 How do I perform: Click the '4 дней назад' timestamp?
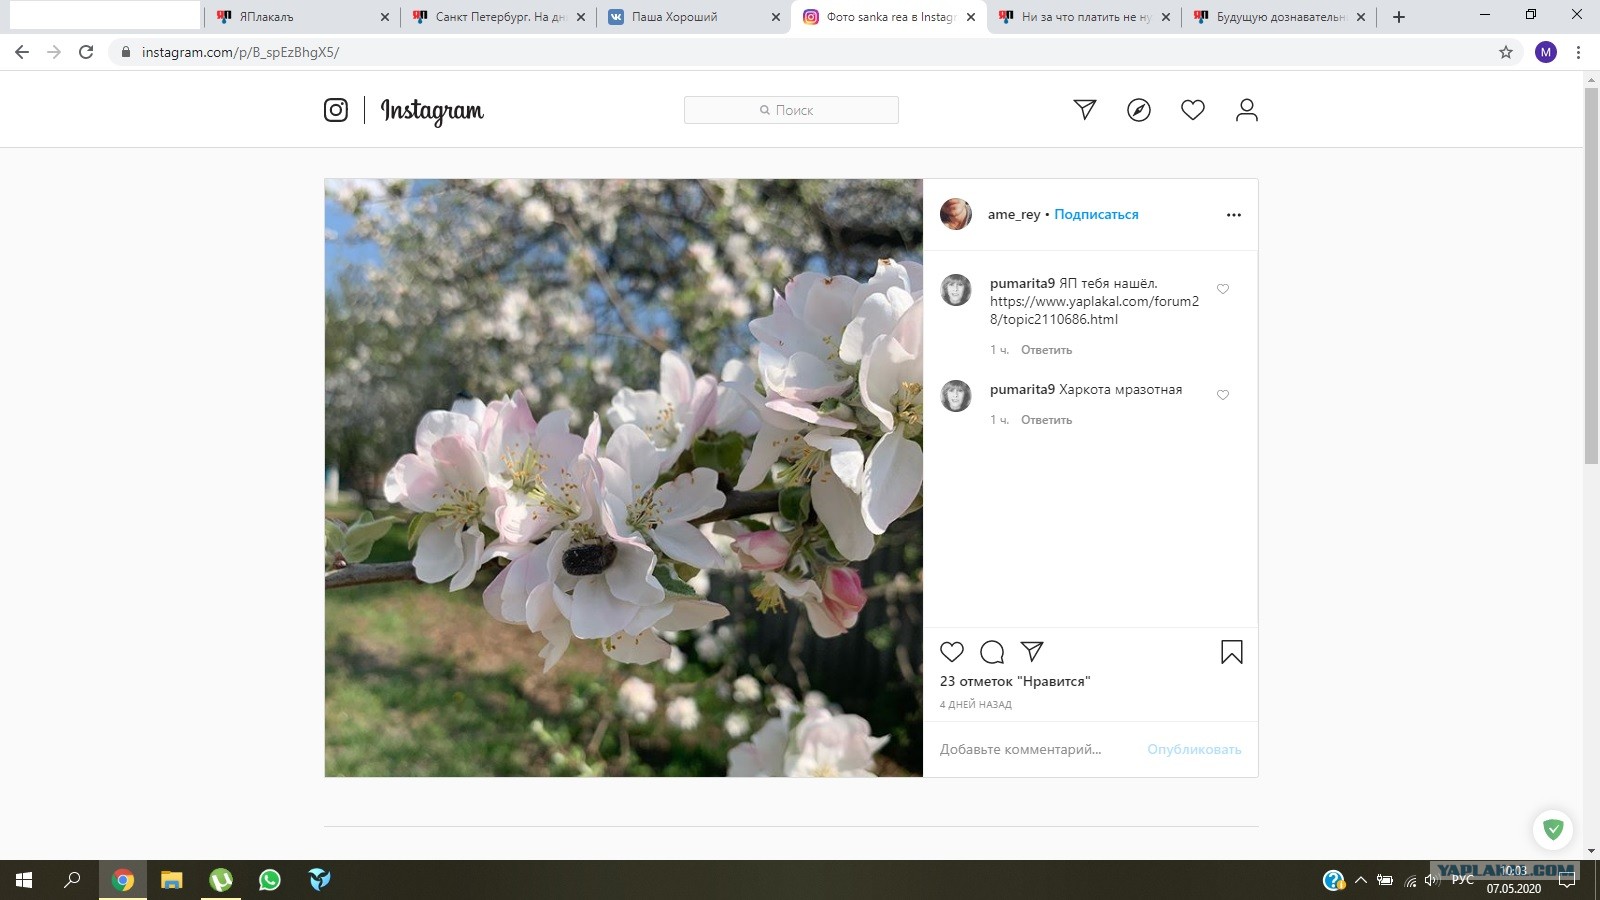coord(976,704)
